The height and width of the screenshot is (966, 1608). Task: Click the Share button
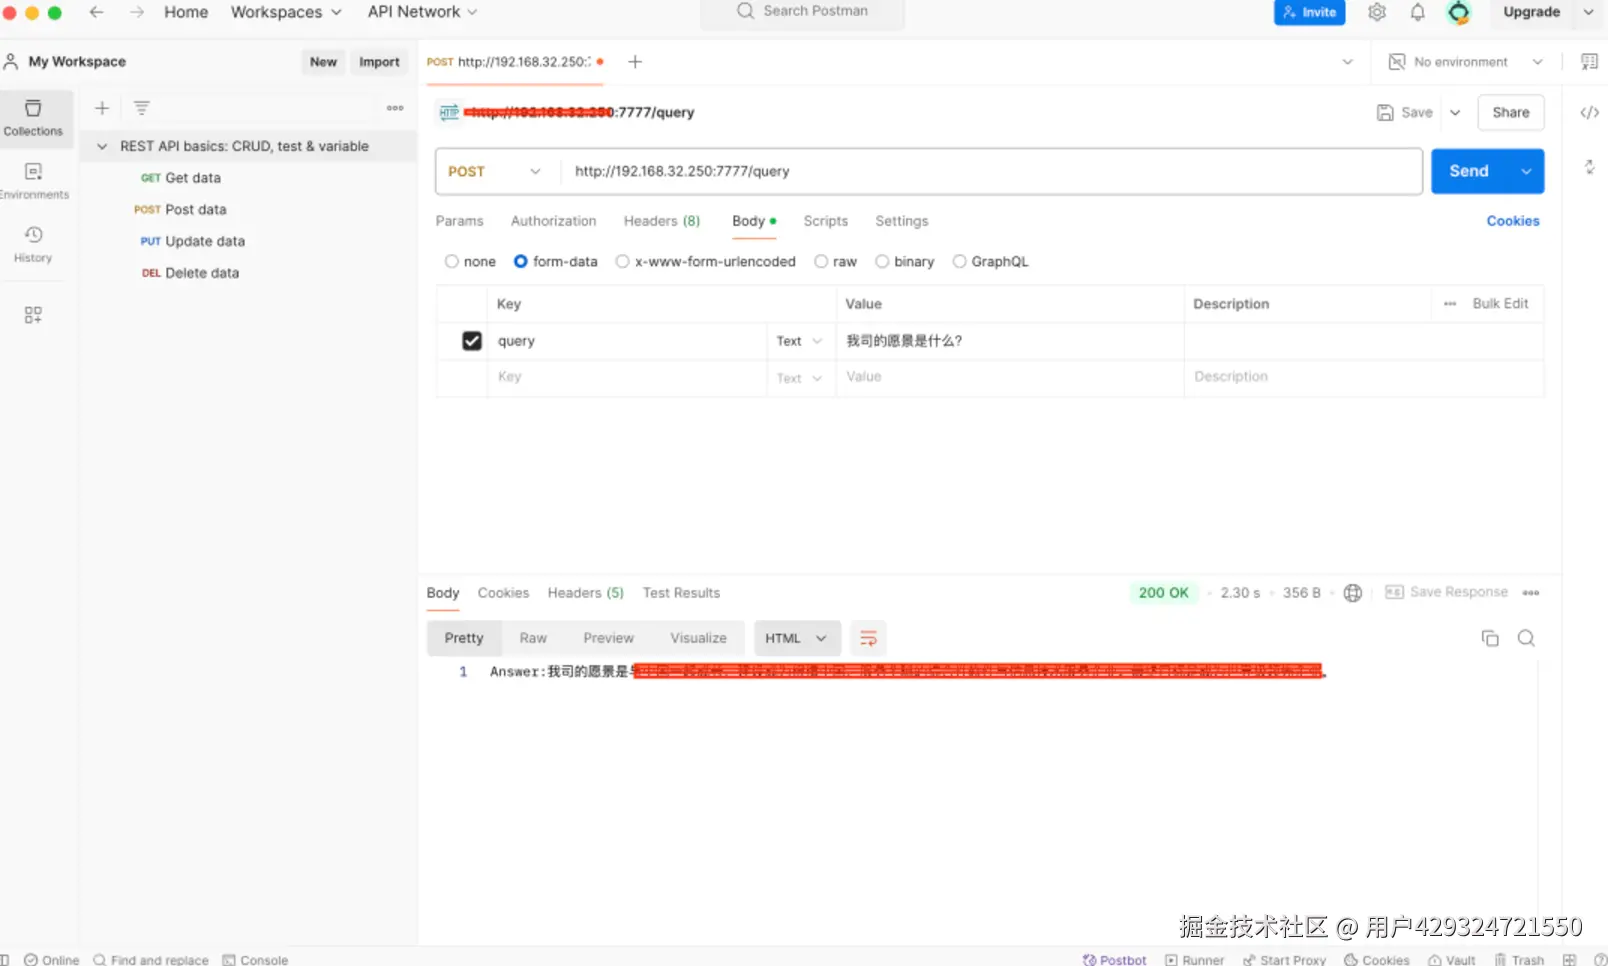1510,113
